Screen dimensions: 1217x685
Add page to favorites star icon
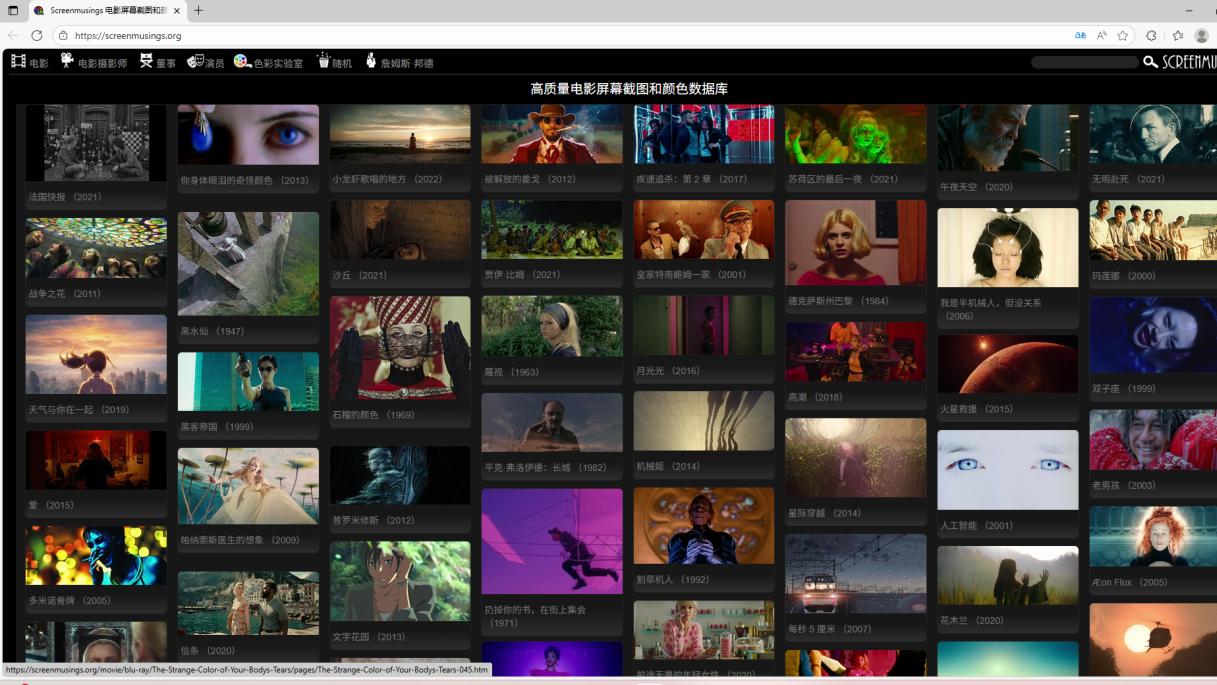1123,35
